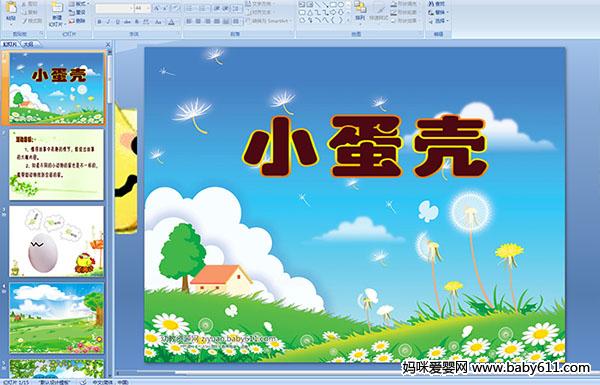Click the Clear Formatting icon

tap(175, 8)
